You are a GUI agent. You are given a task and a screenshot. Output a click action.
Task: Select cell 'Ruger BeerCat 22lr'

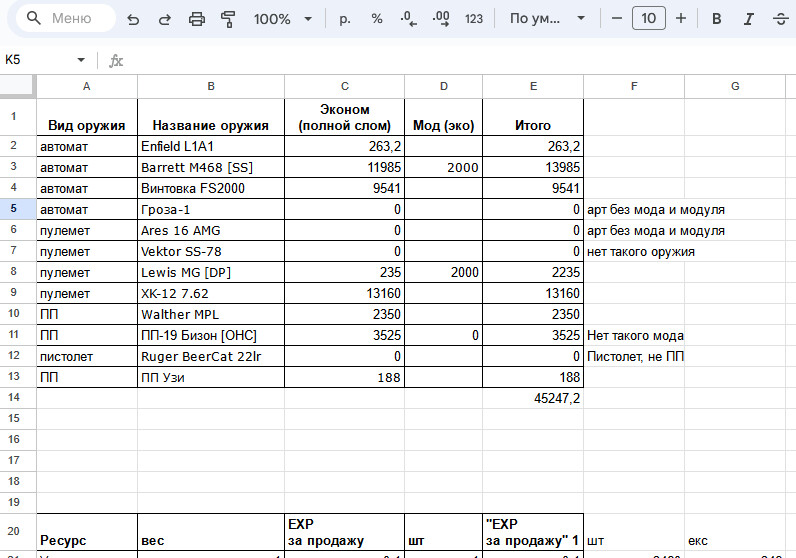pos(211,356)
